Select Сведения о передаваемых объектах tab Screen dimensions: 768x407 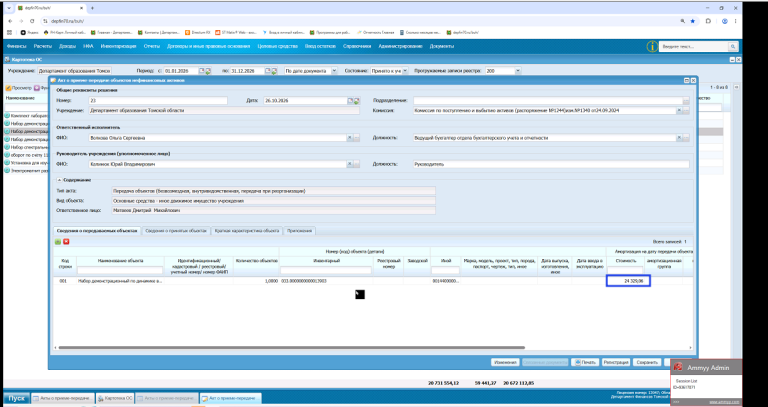(97, 231)
